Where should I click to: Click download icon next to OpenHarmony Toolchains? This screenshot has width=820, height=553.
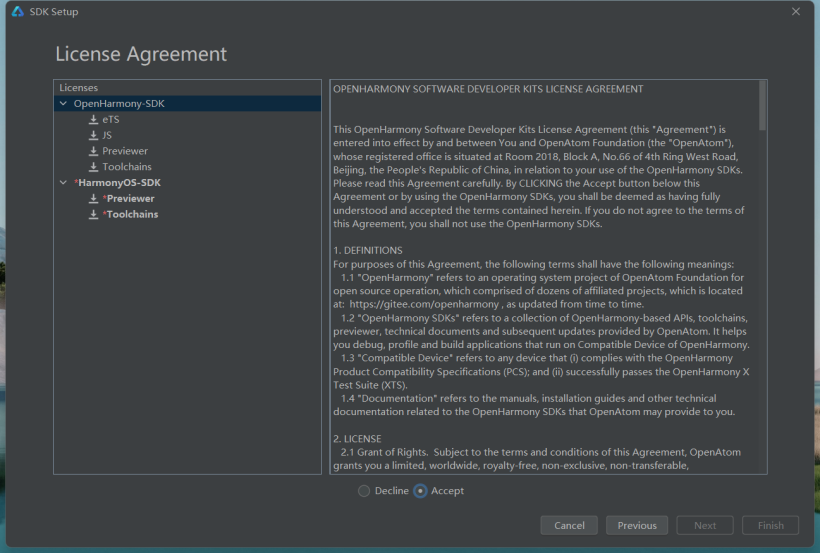(93, 167)
